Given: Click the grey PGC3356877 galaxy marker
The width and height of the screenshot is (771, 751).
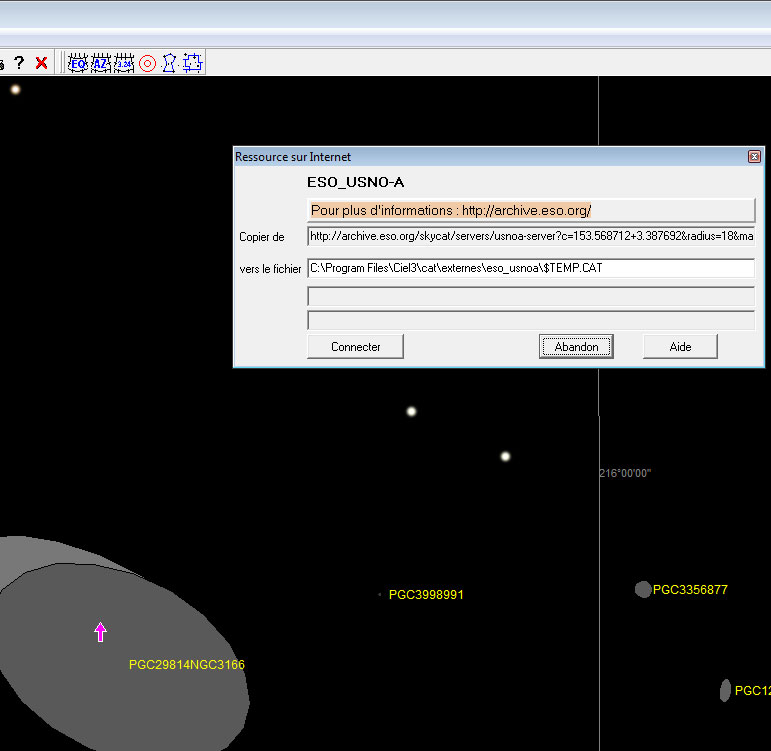Looking at the screenshot, I should point(643,589).
